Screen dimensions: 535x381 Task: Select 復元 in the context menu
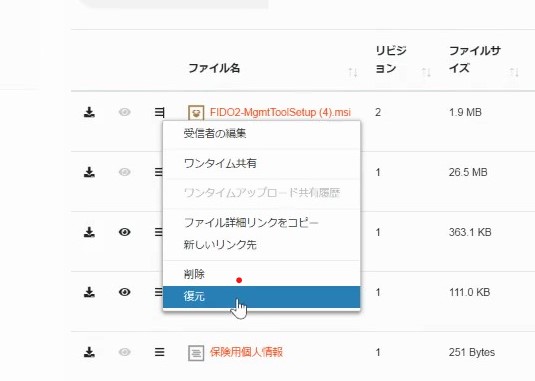261,297
